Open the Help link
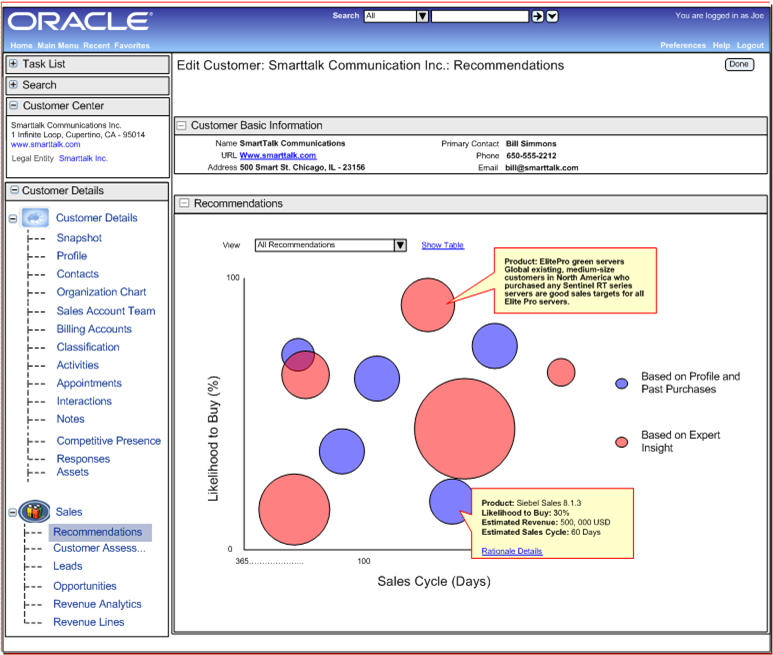This screenshot has width=773, height=655. point(721,45)
